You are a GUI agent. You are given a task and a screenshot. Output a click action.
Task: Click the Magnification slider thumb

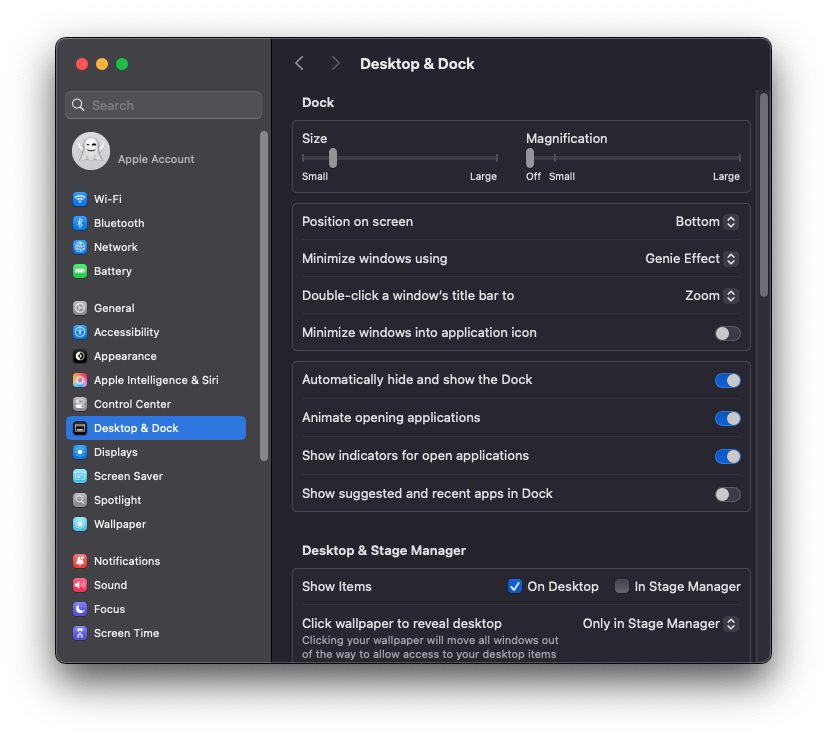tap(530, 158)
